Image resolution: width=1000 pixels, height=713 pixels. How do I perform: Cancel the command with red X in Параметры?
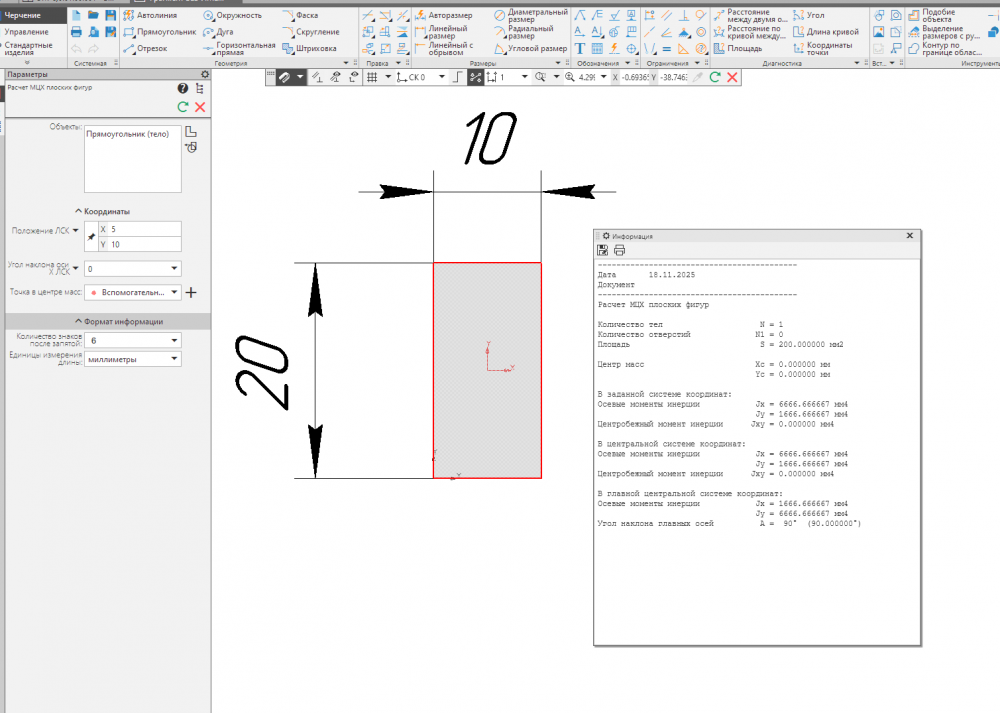[x=200, y=107]
